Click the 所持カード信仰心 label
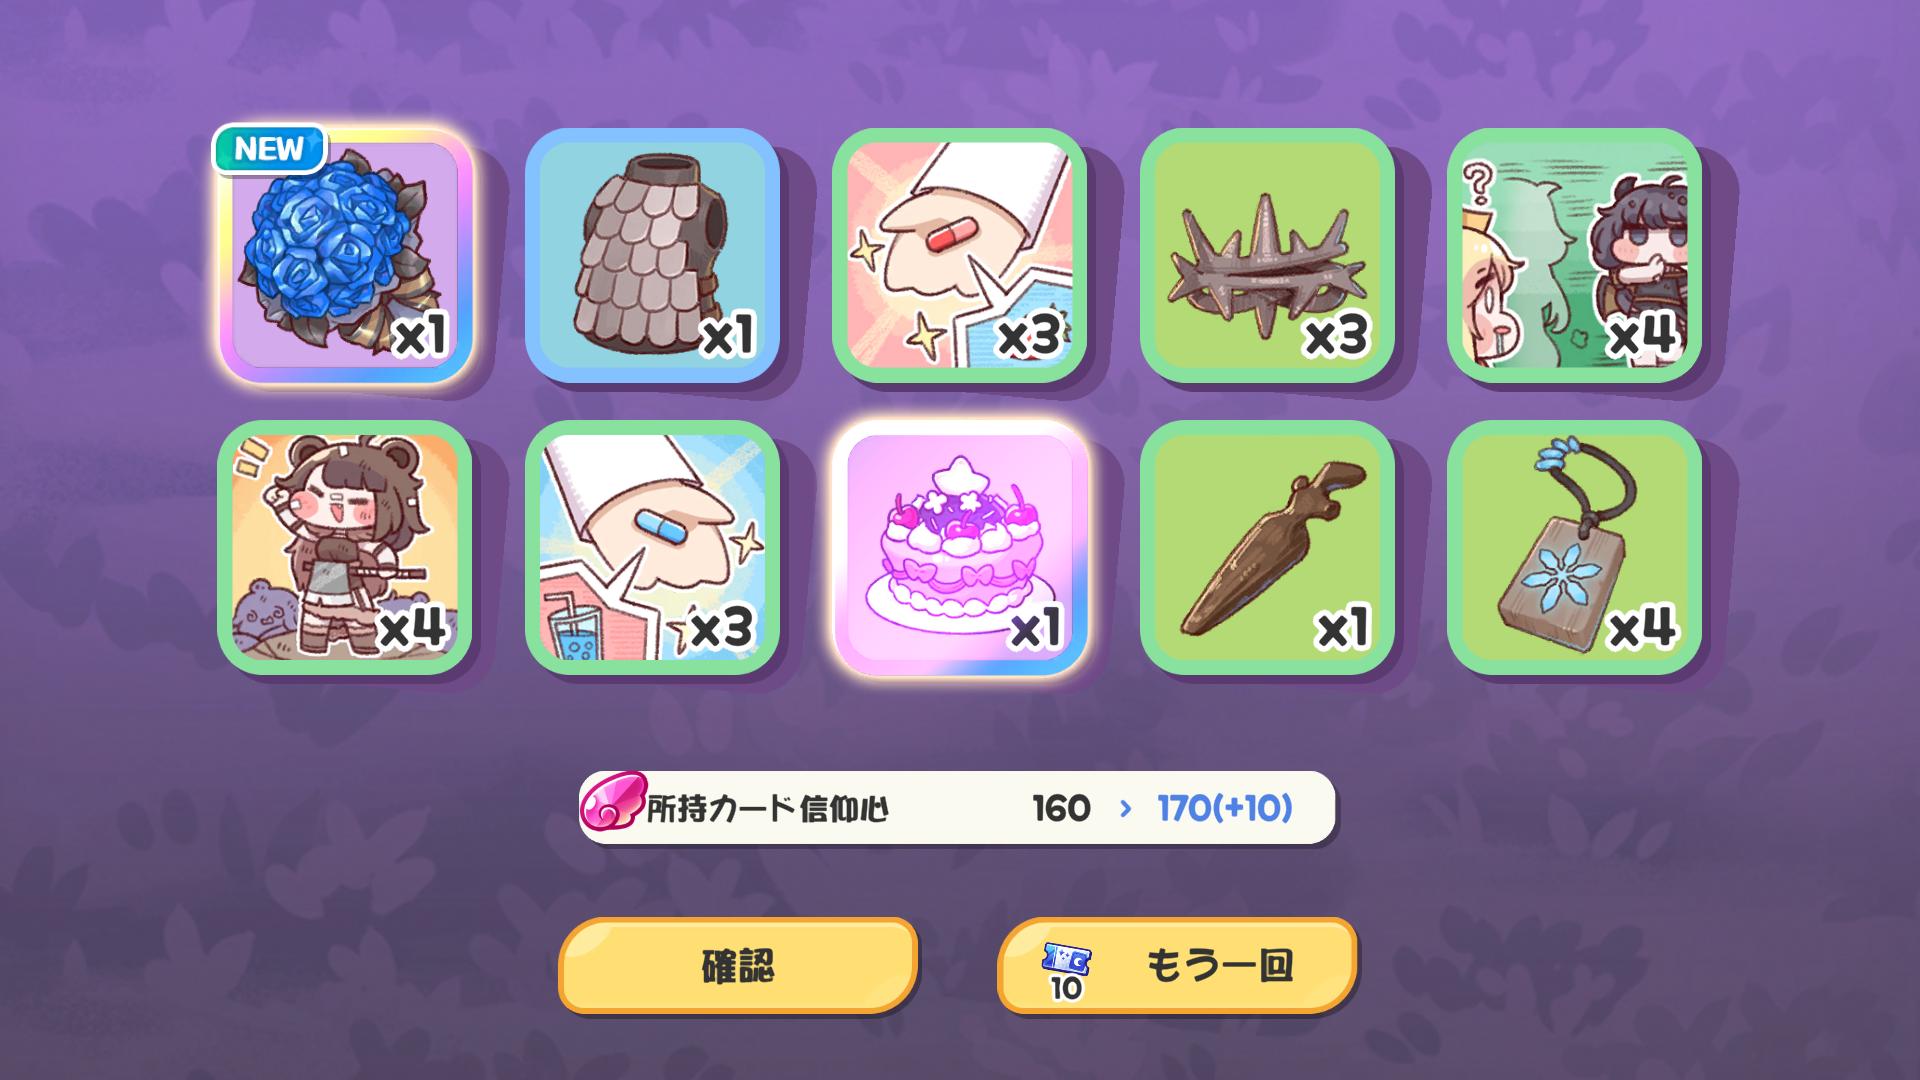Viewport: 1920px width, 1080px height. coord(767,808)
